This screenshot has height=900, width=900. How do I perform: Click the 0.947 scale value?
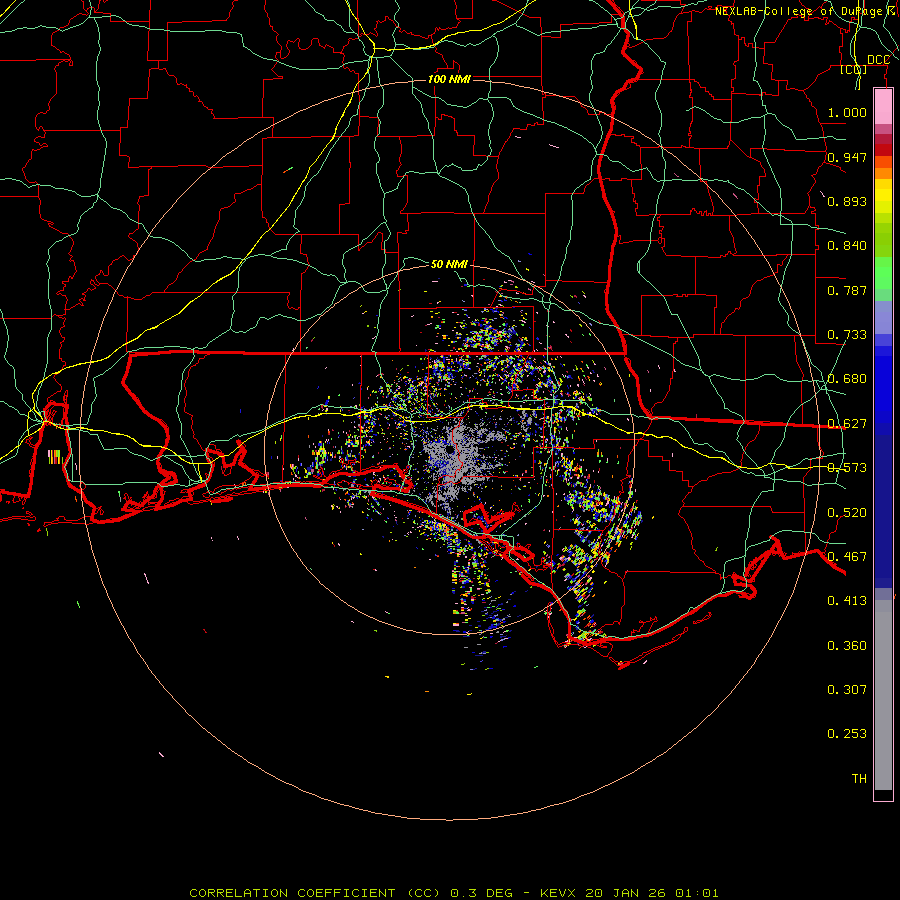point(847,157)
